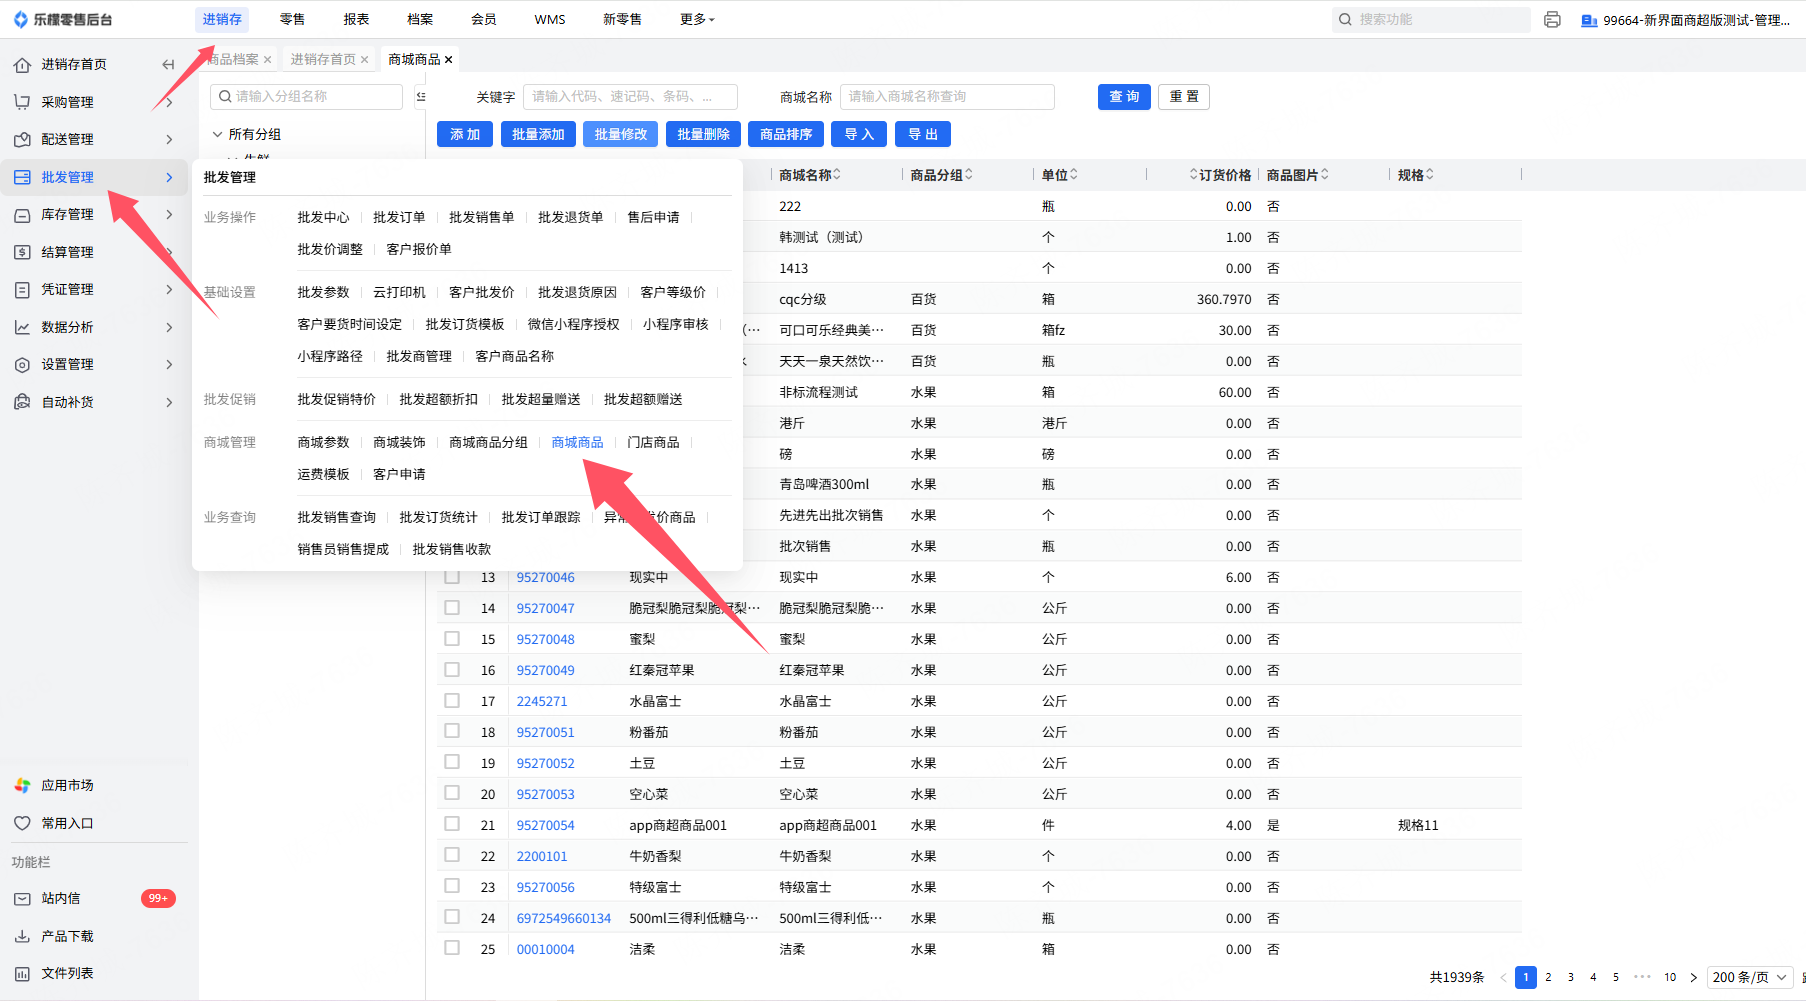Click the 库存管理 sidebar icon

click(x=22, y=215)
